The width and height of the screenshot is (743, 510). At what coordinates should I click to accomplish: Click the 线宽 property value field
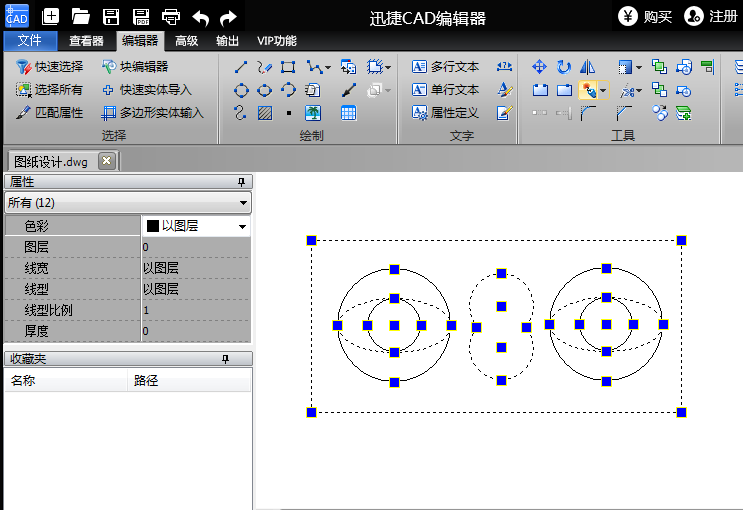click(x=195, y=268)
